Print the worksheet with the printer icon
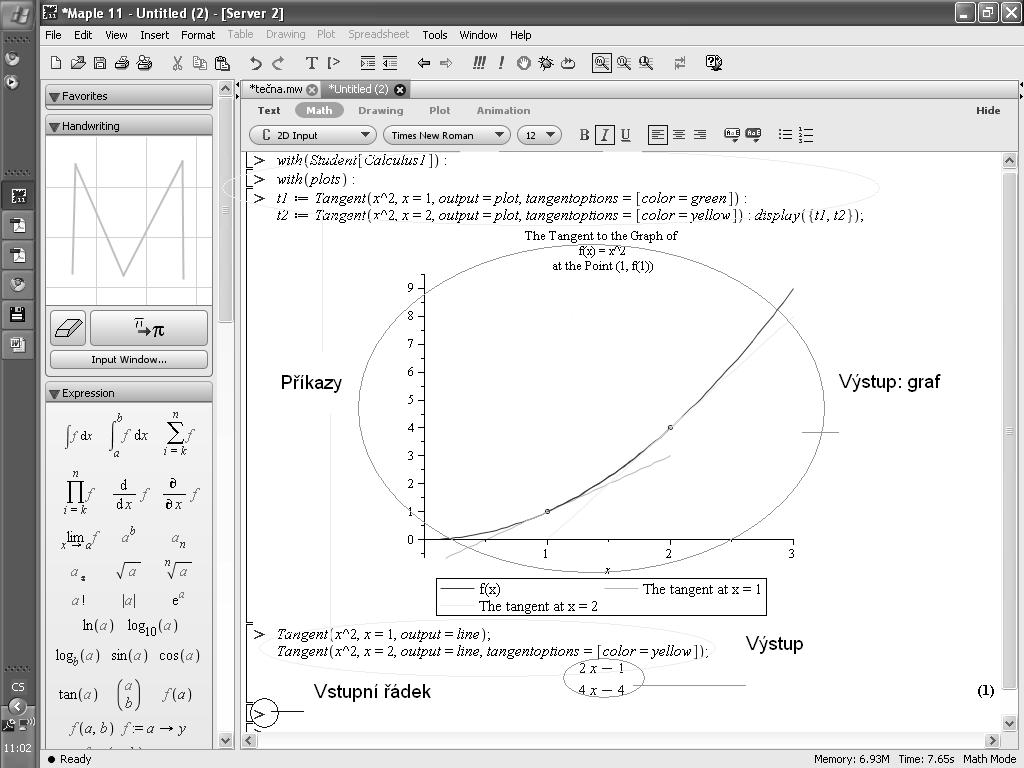 coord(122,63)
